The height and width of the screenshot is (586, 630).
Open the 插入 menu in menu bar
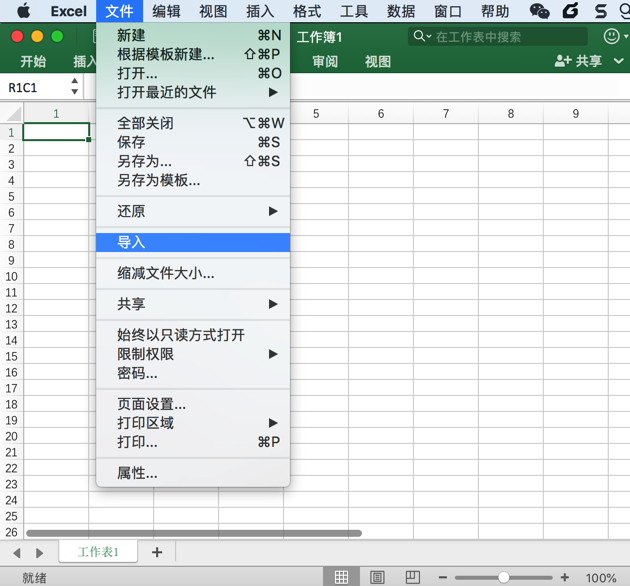(260, 11)
